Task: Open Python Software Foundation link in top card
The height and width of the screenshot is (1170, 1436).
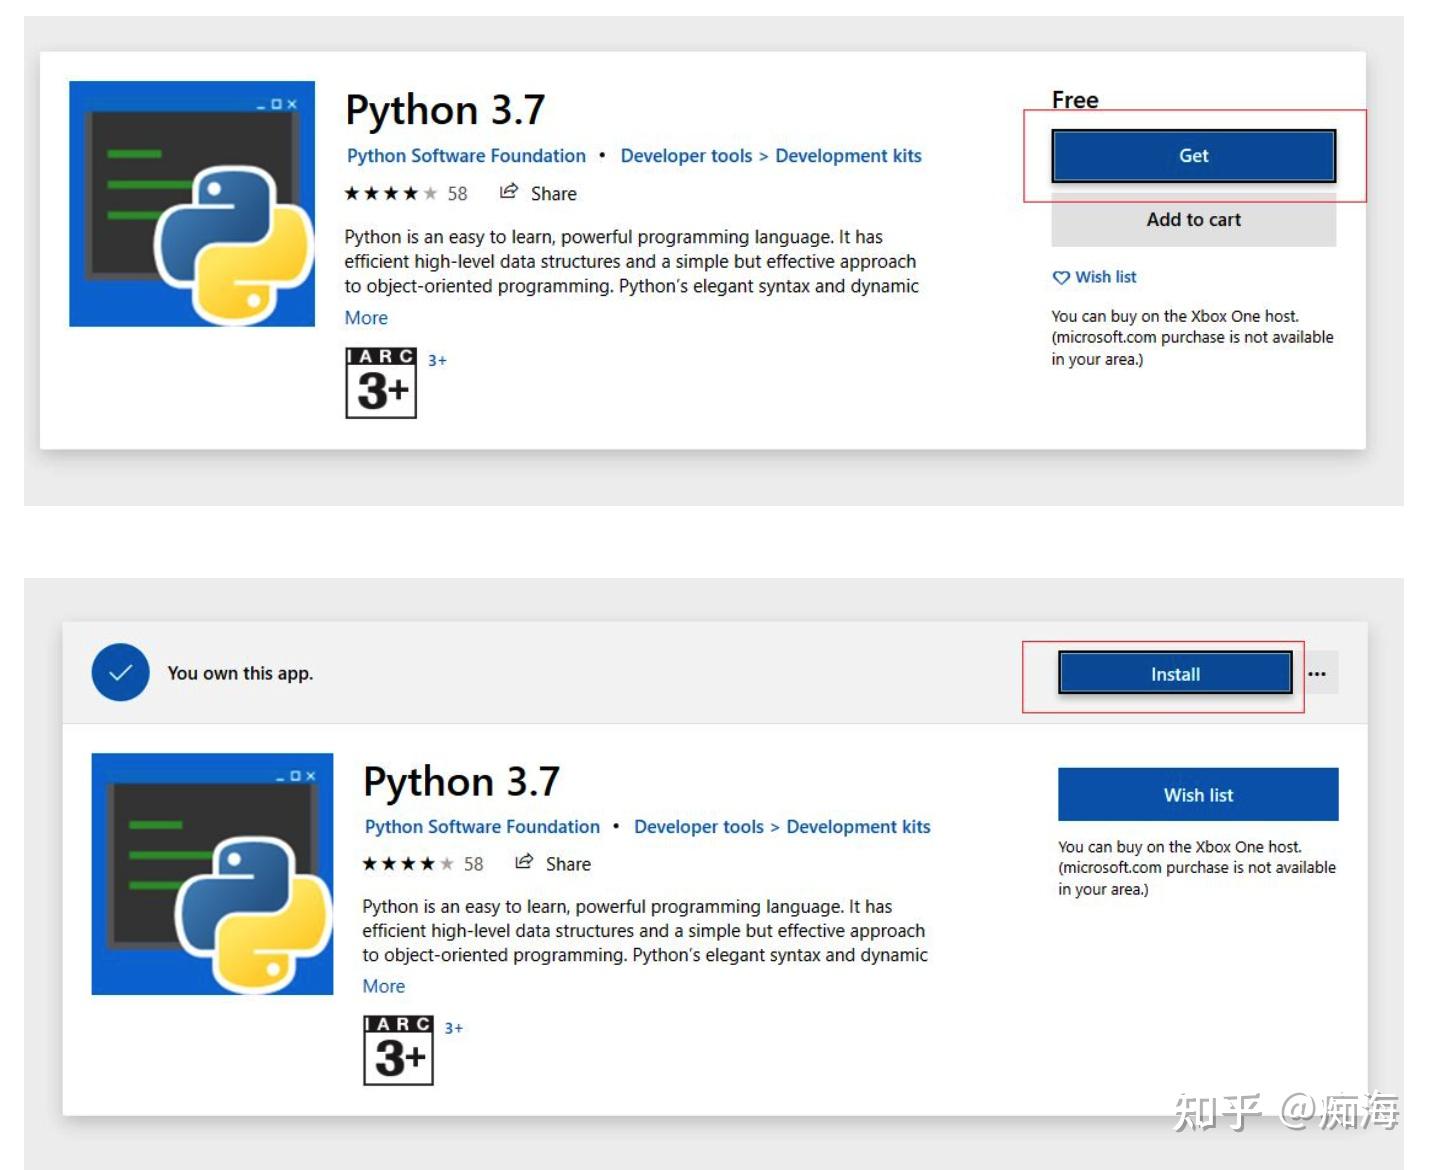Action: pyautogui.click(x=466, y=156)
